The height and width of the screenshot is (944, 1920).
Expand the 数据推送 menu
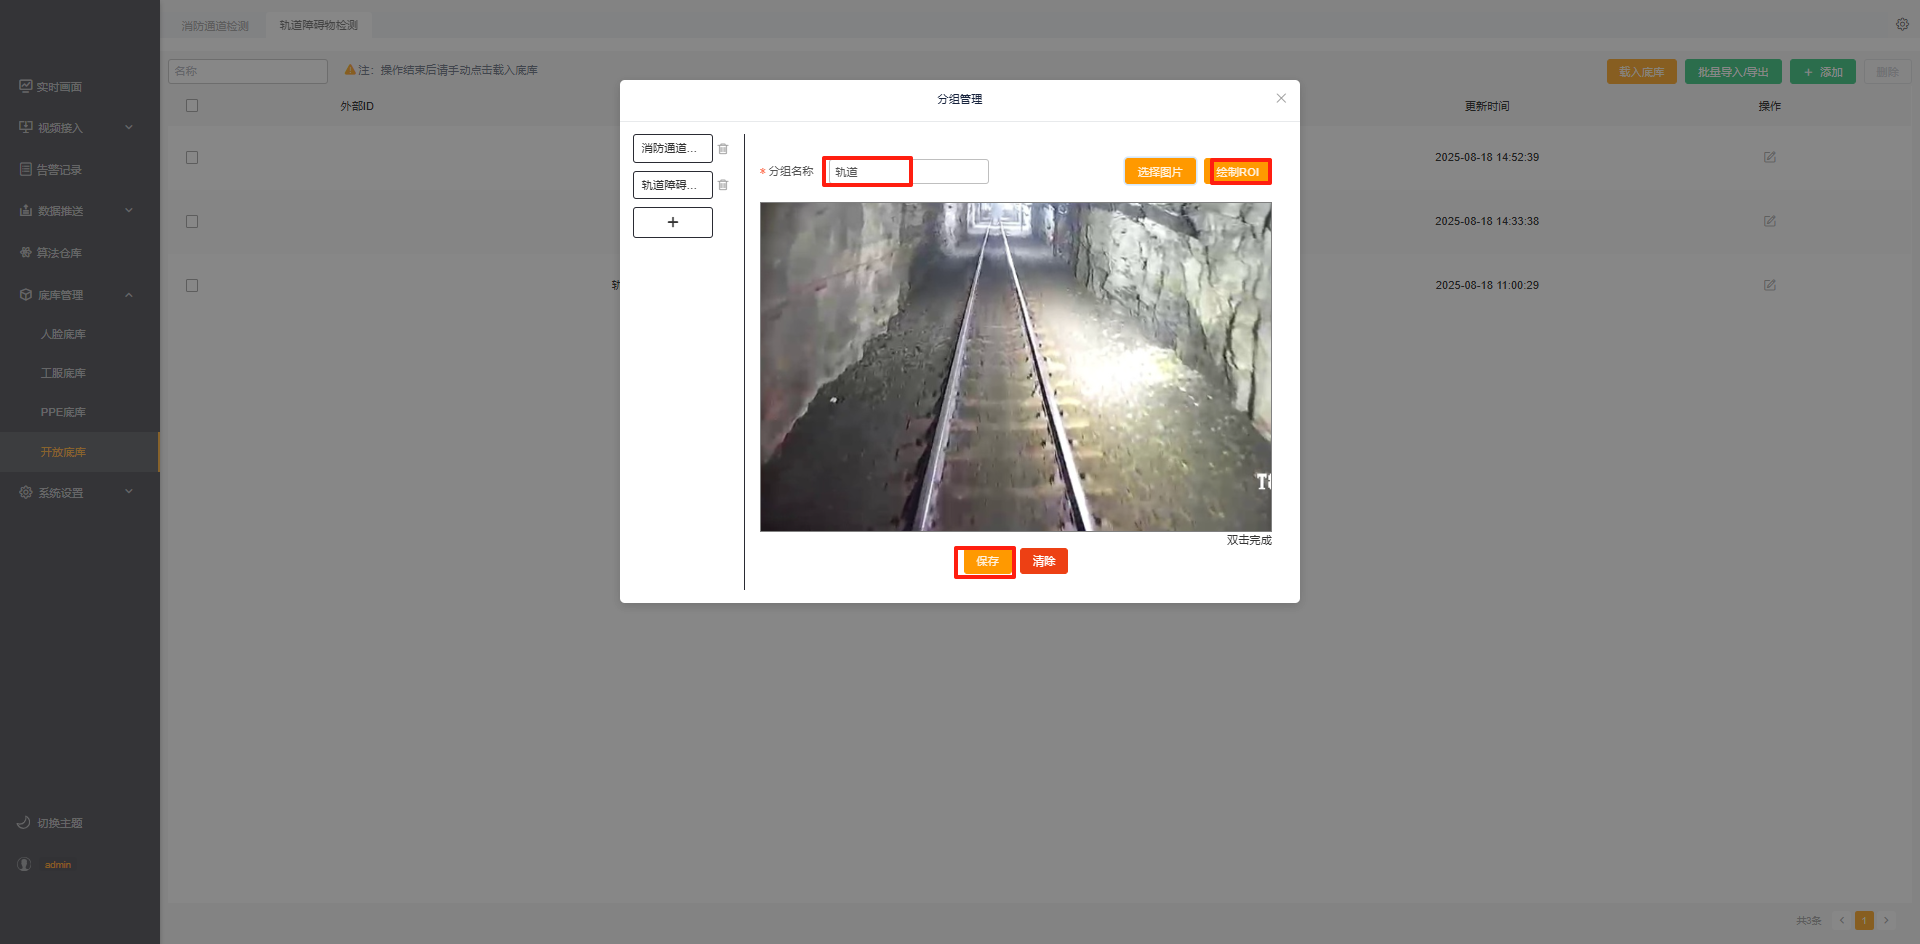pyautogui.click(x=79, y=211)
